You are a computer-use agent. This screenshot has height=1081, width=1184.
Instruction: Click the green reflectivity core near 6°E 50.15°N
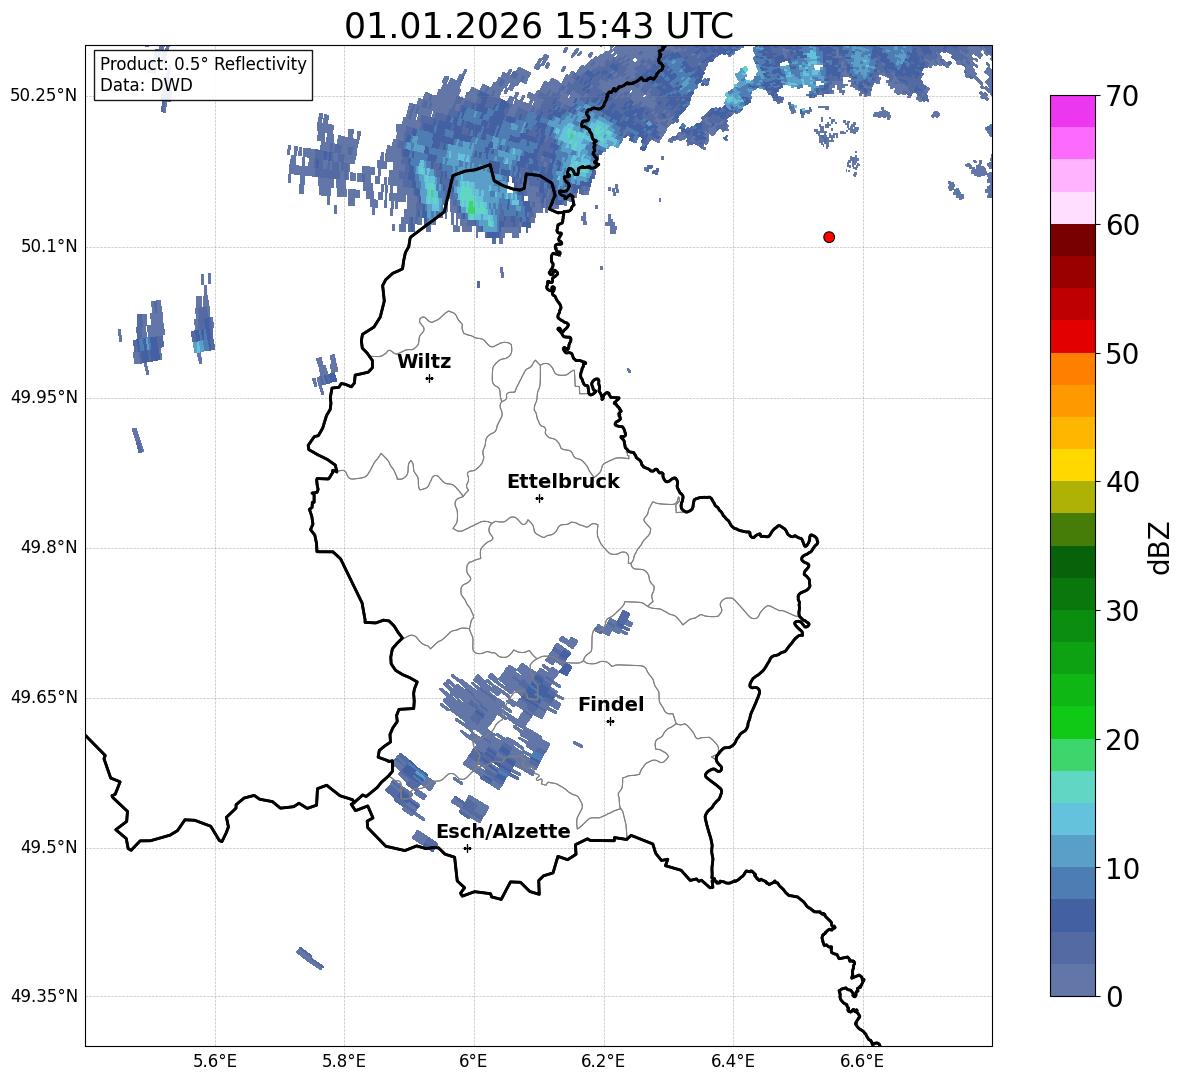pyautogui.click(x=471, y=205)
